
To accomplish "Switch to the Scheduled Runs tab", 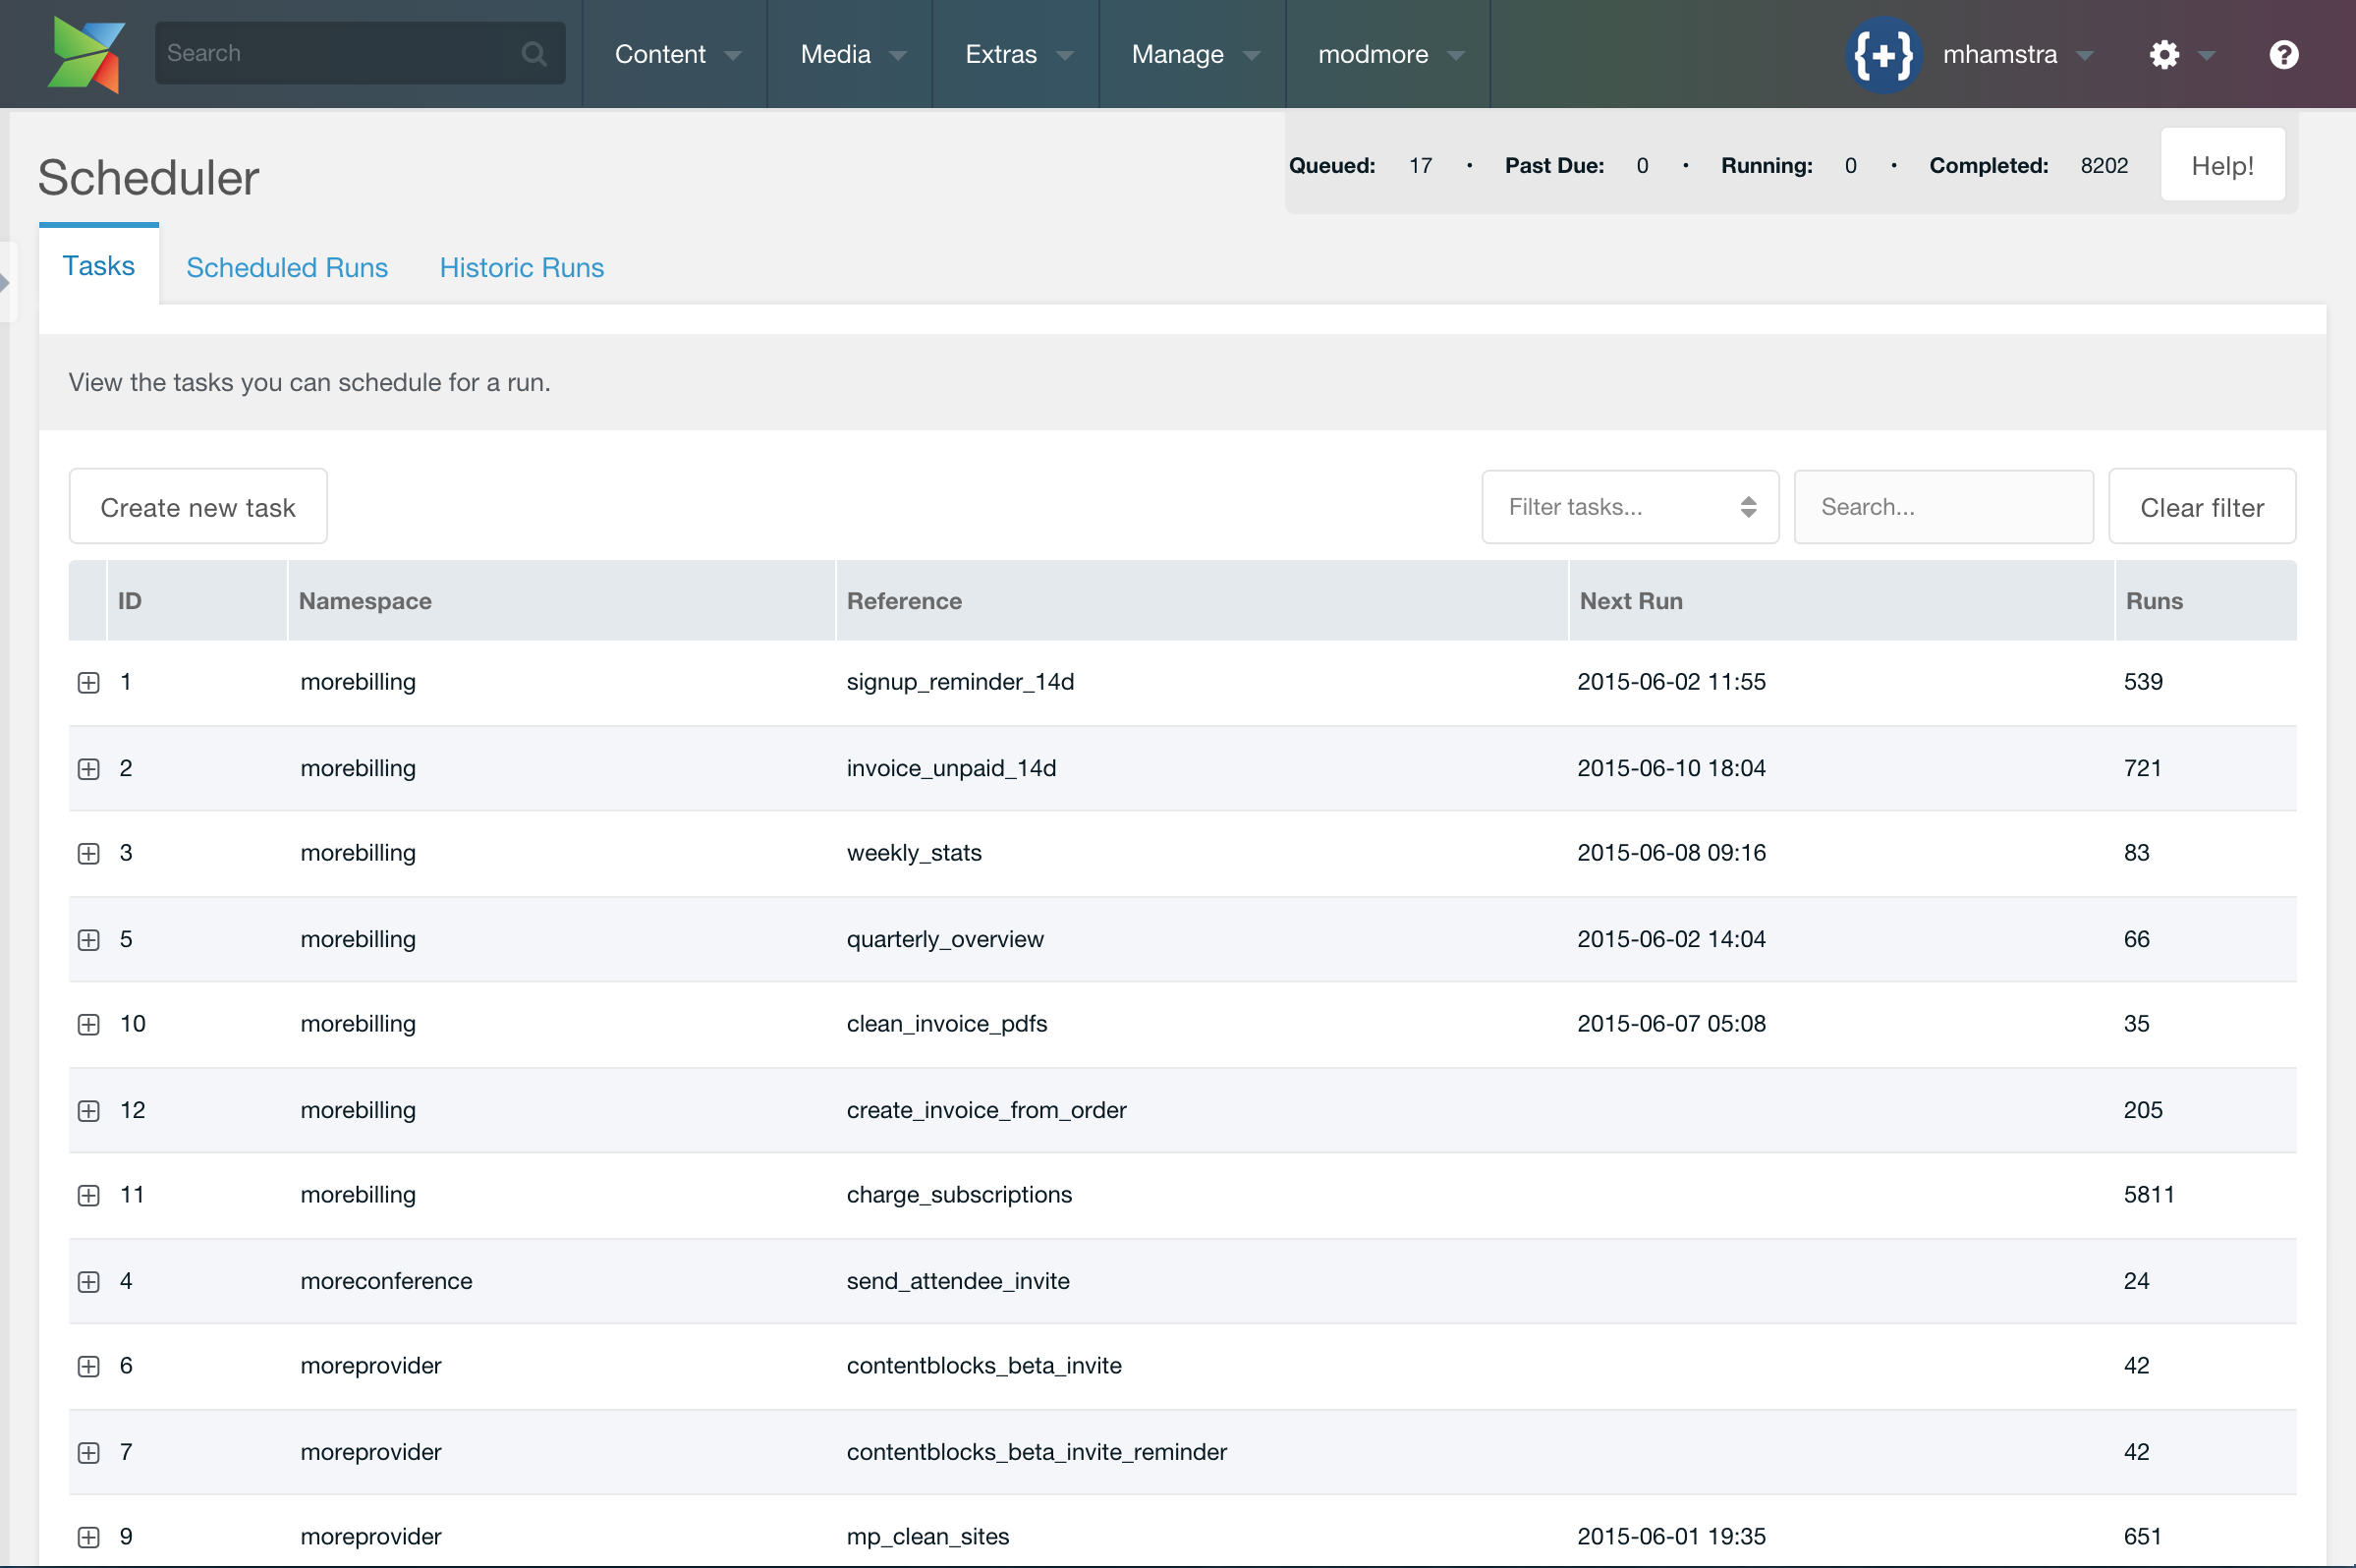I will pyautogui.click(x=287, y=268).
